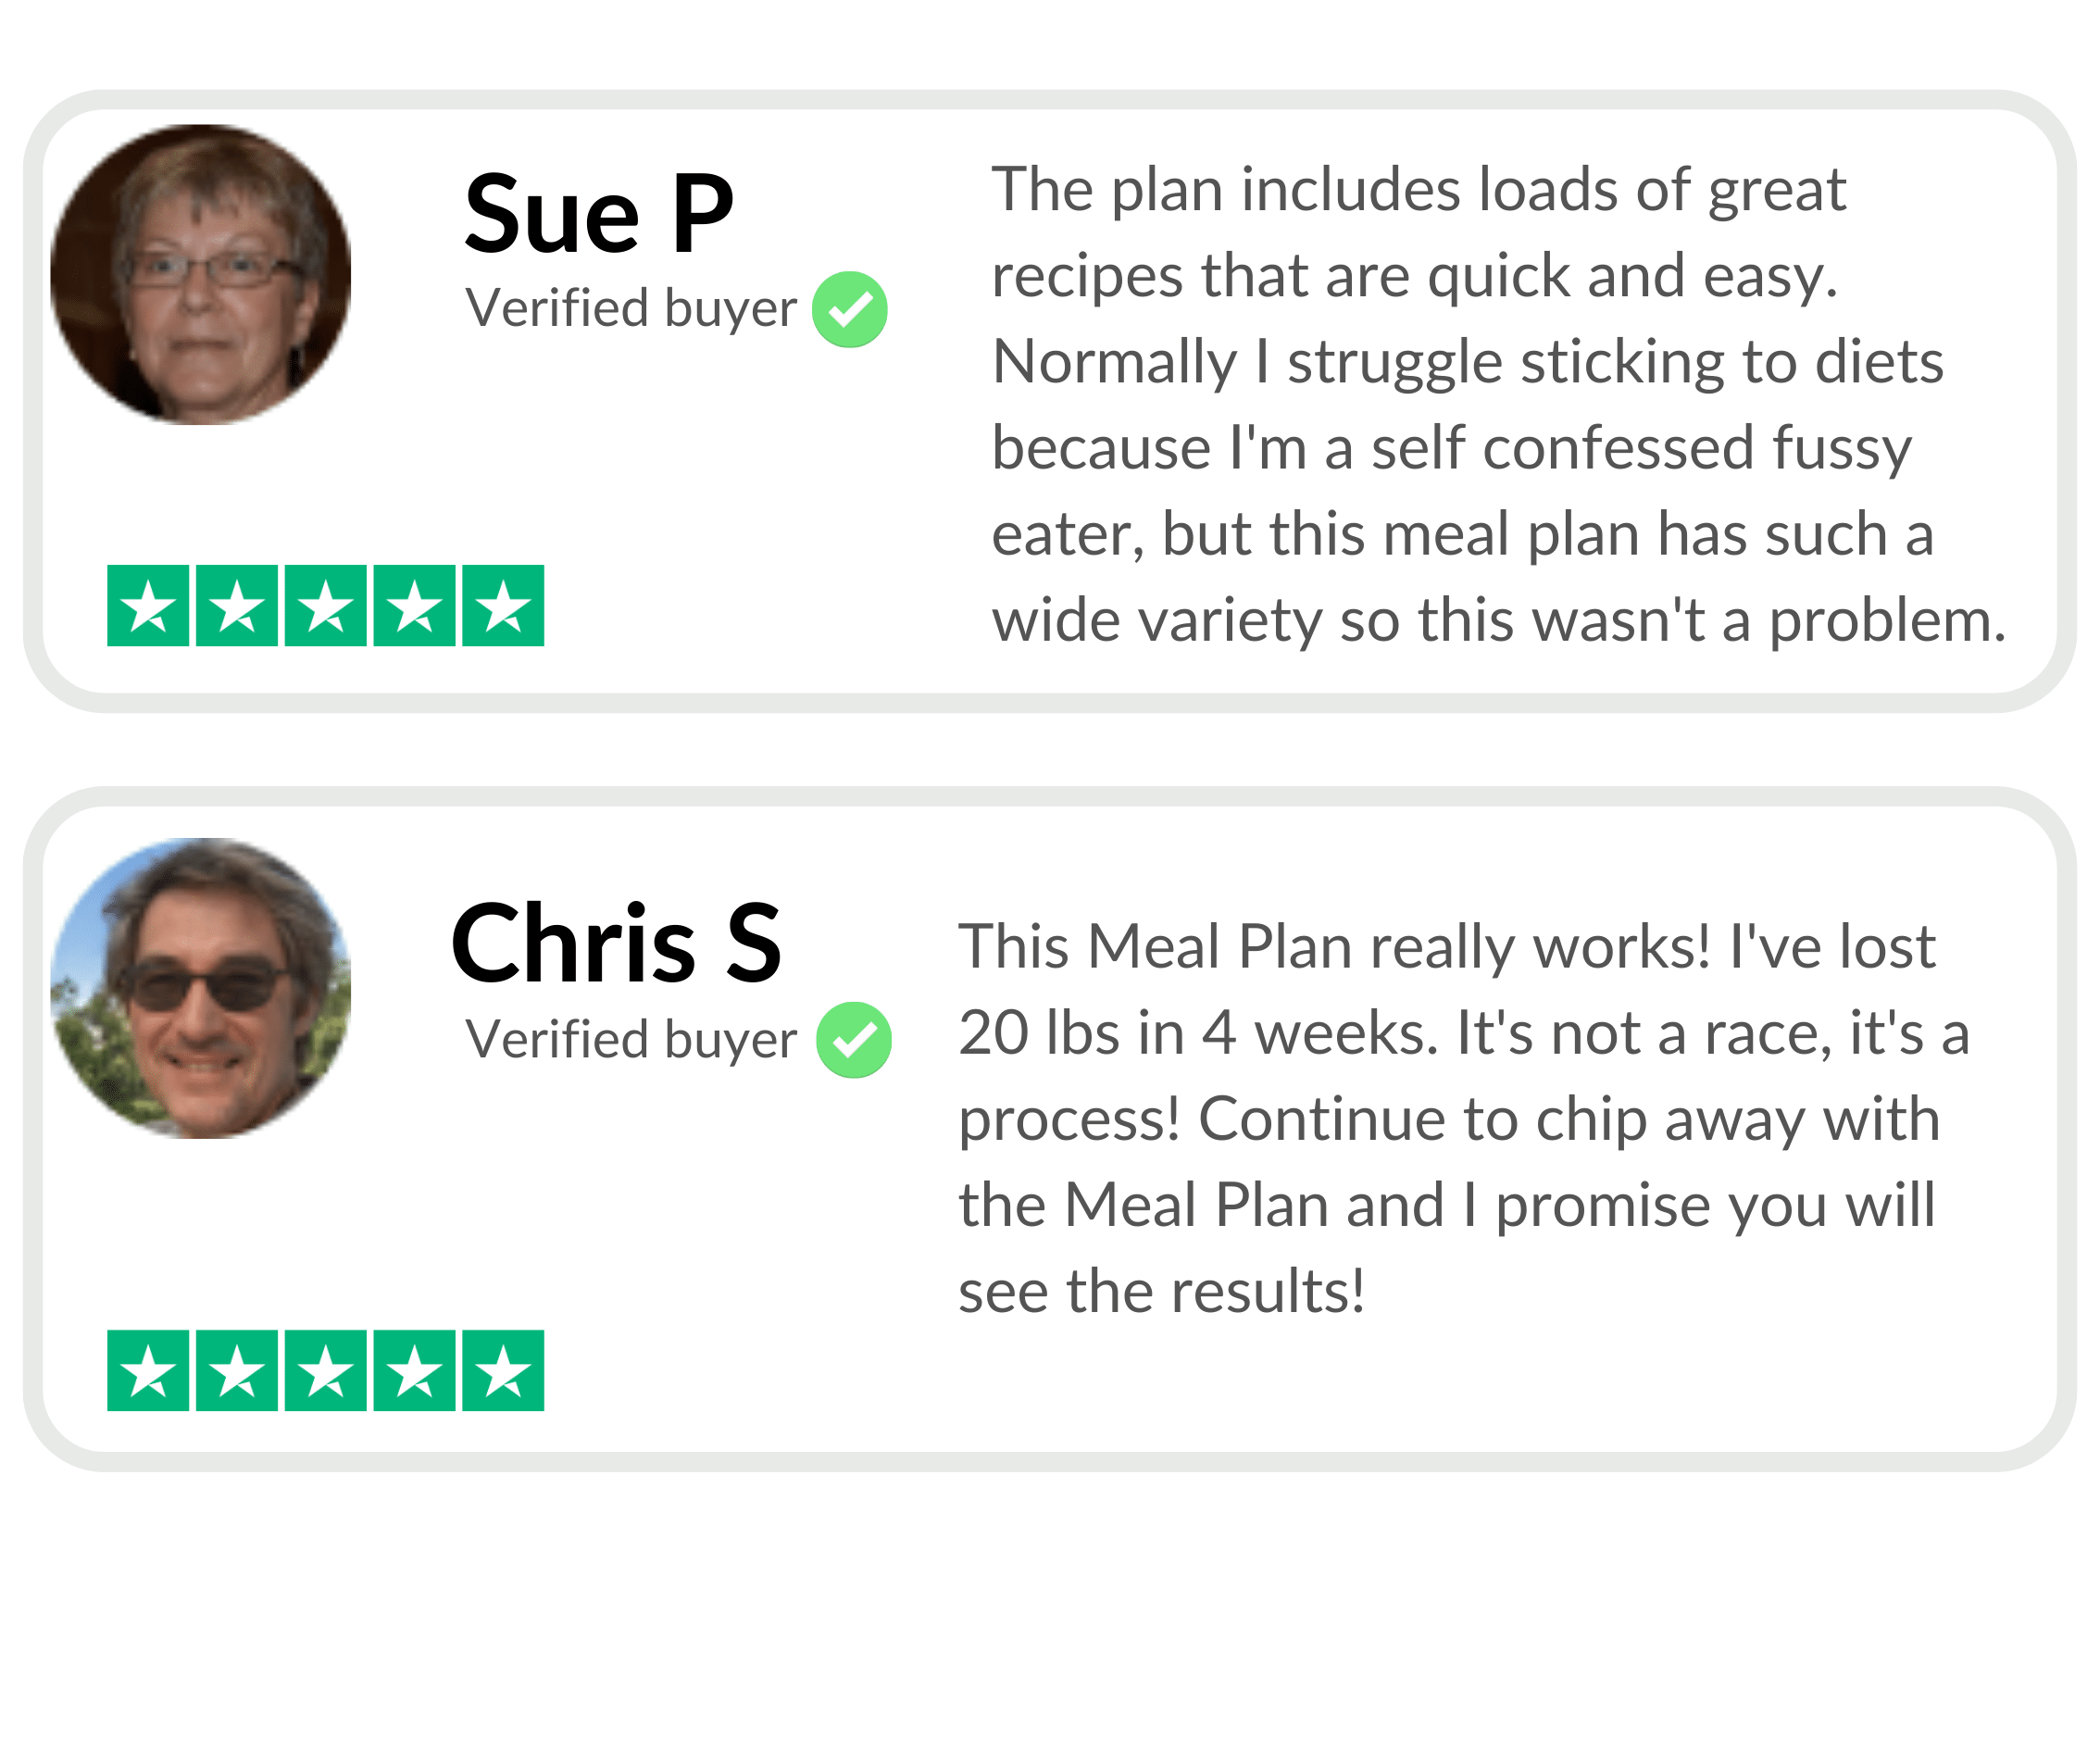Select the second star in Sue P's rating
Image resolution: width=2100 pixels, height=1750 pixels.
pyautogui.click(x=237, y=606)
